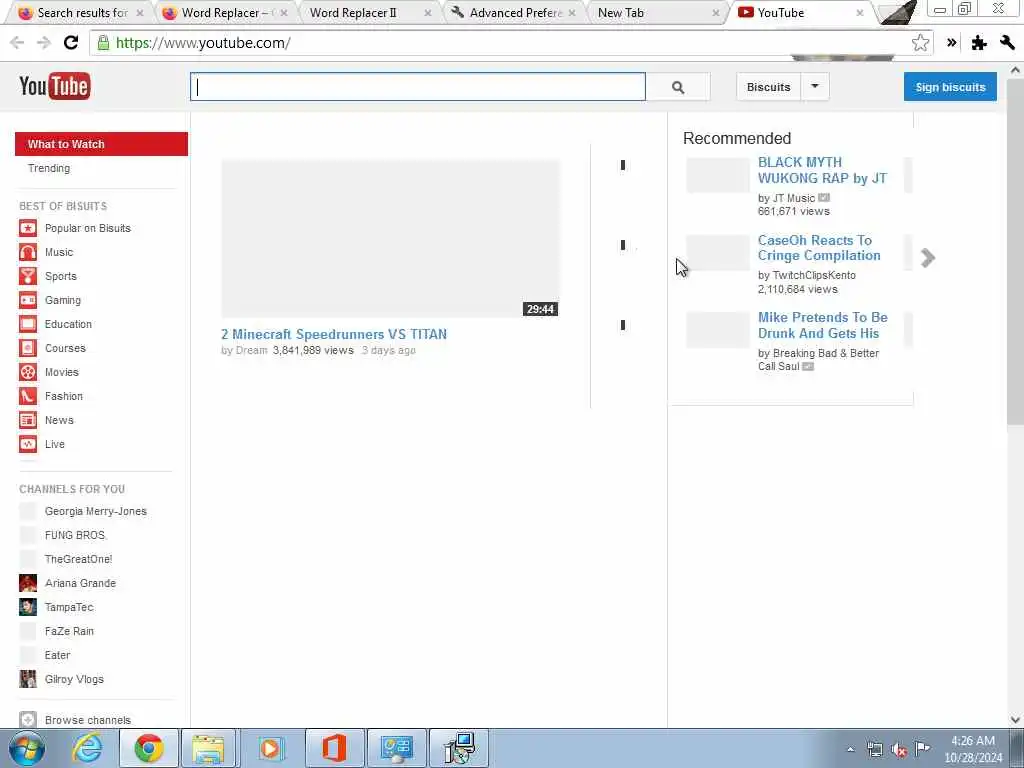Click the Courses icon
Viewport: 1024px width, 768px height.
click(27, 348)
